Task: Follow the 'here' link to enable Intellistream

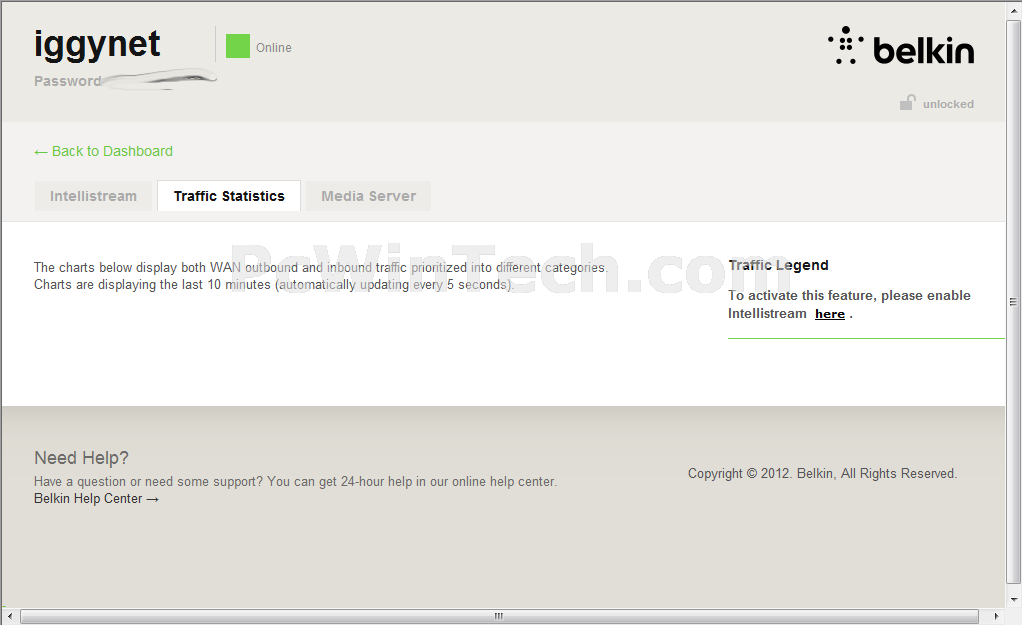Action: click(x=830, y=314)
